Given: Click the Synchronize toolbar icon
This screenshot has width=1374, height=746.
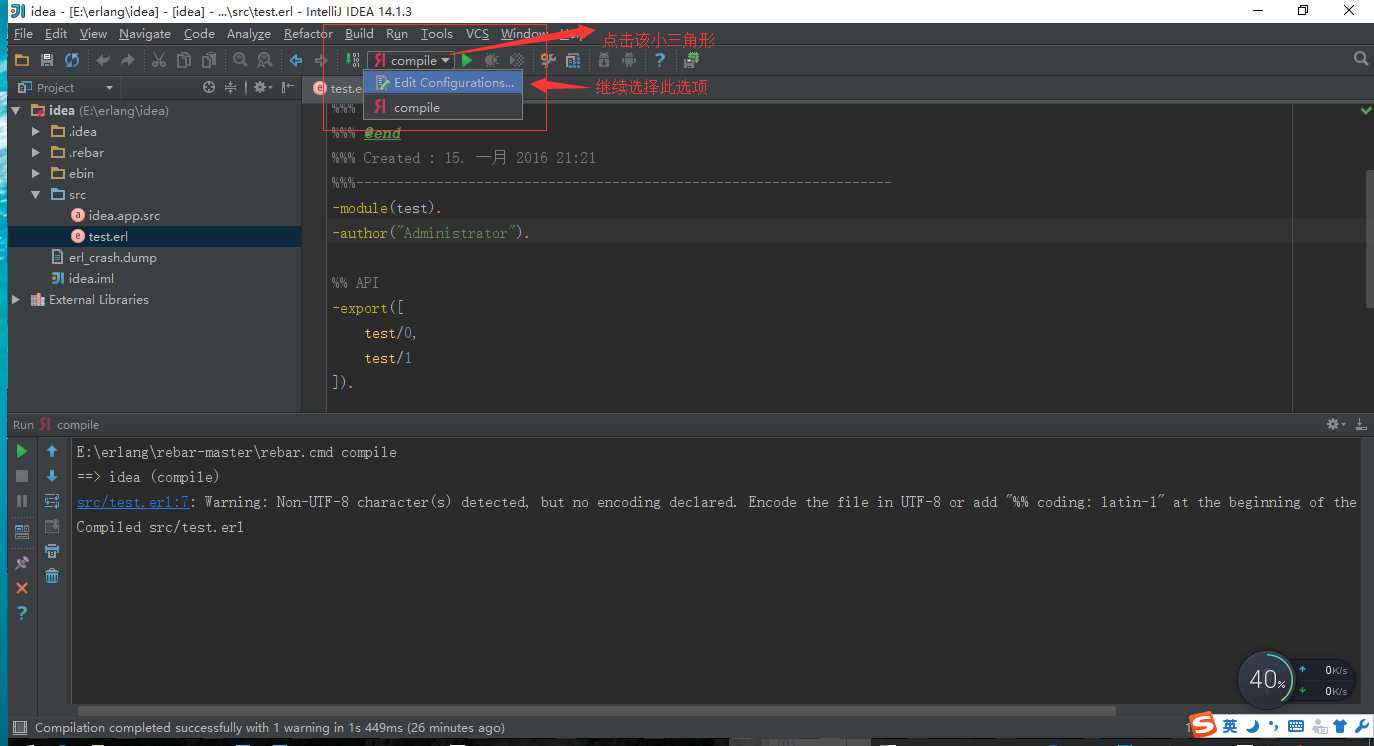Looking at the screenshot, I should point(72,61).
